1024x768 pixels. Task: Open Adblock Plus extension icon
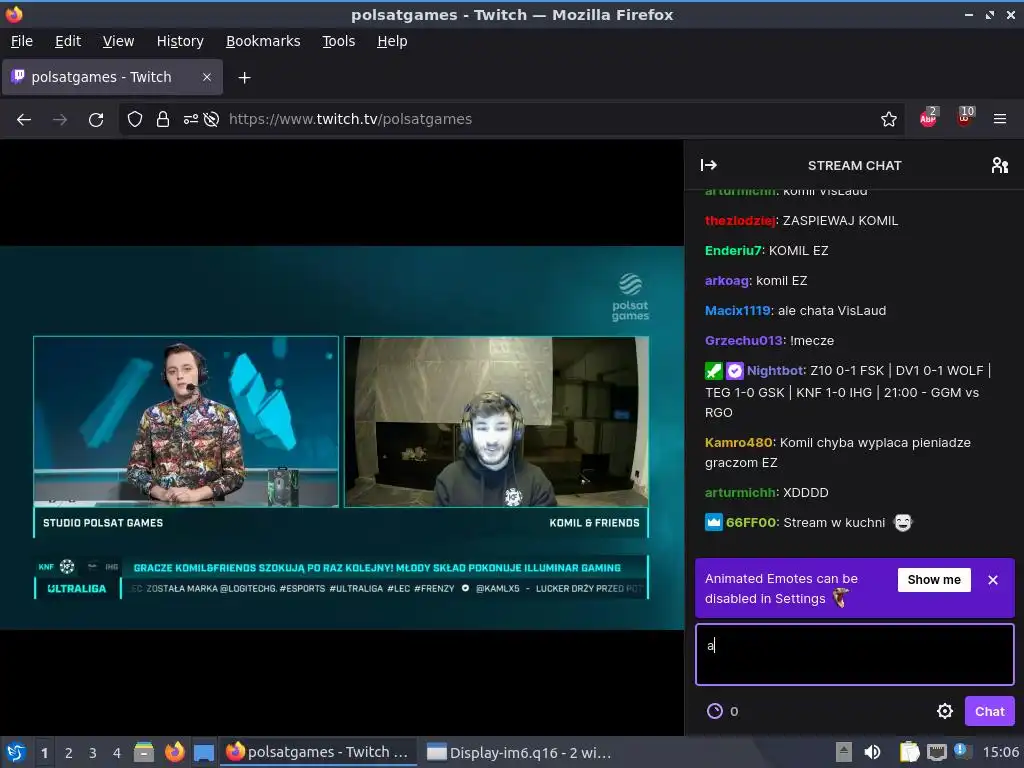pos(928,118)
